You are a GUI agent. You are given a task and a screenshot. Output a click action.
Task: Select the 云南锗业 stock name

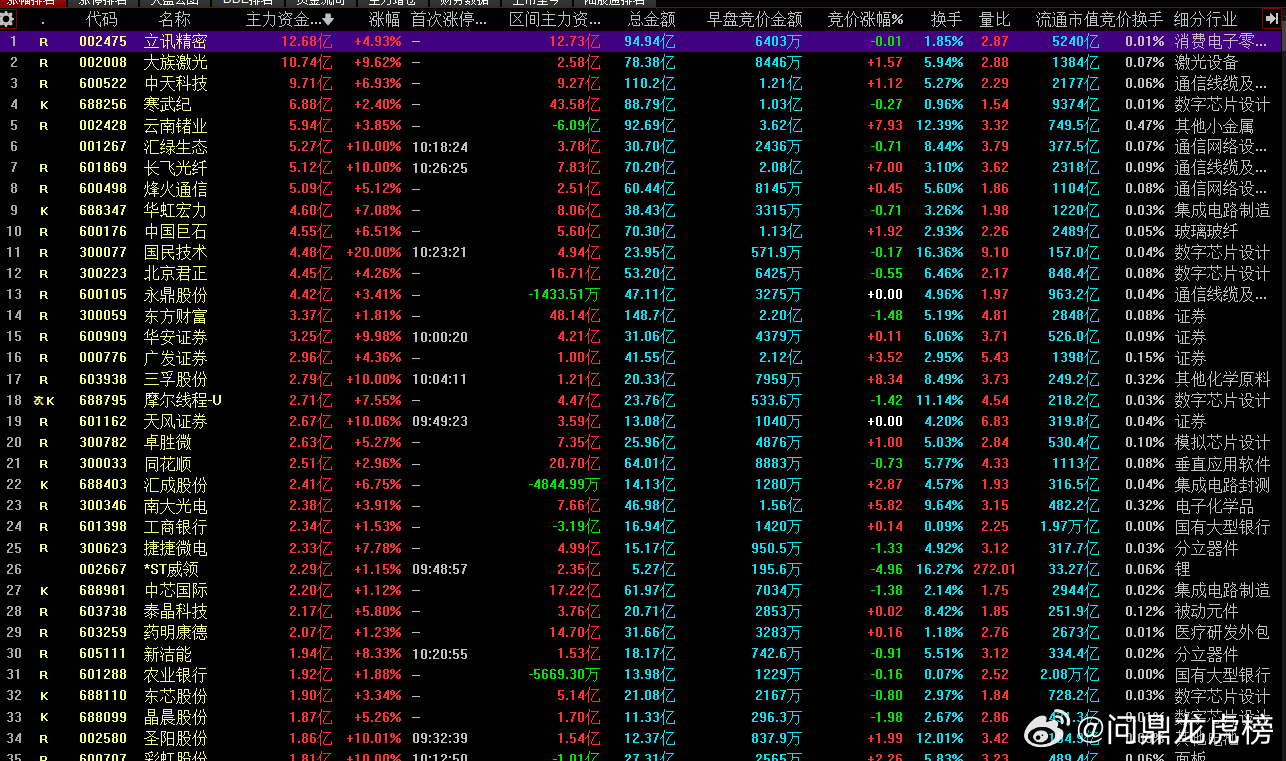(x=176, y=126)
